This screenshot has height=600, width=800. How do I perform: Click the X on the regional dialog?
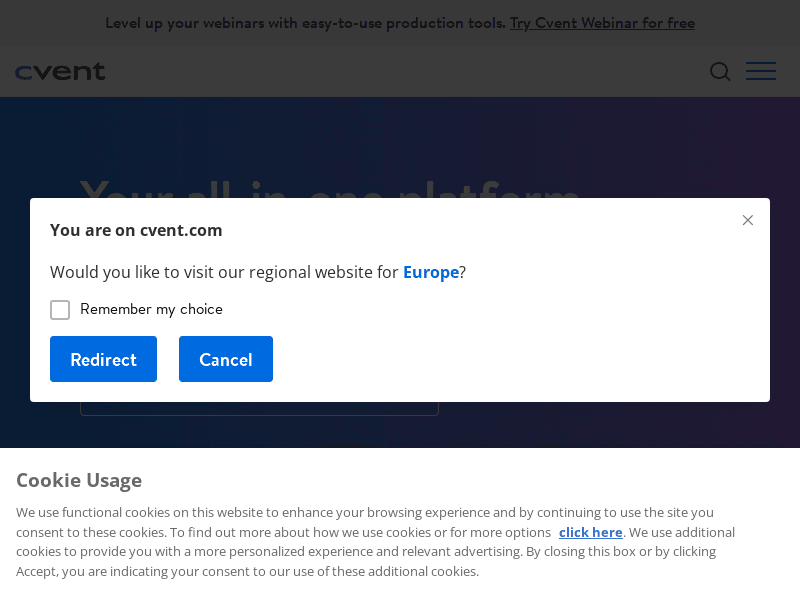pyautogui.click(x=747, y=220)
